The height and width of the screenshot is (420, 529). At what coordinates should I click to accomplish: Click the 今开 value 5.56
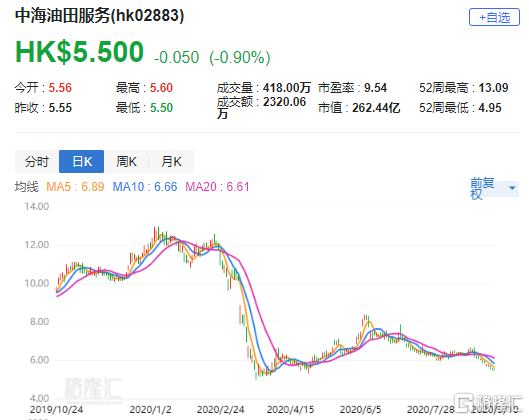tap(60, 88)
